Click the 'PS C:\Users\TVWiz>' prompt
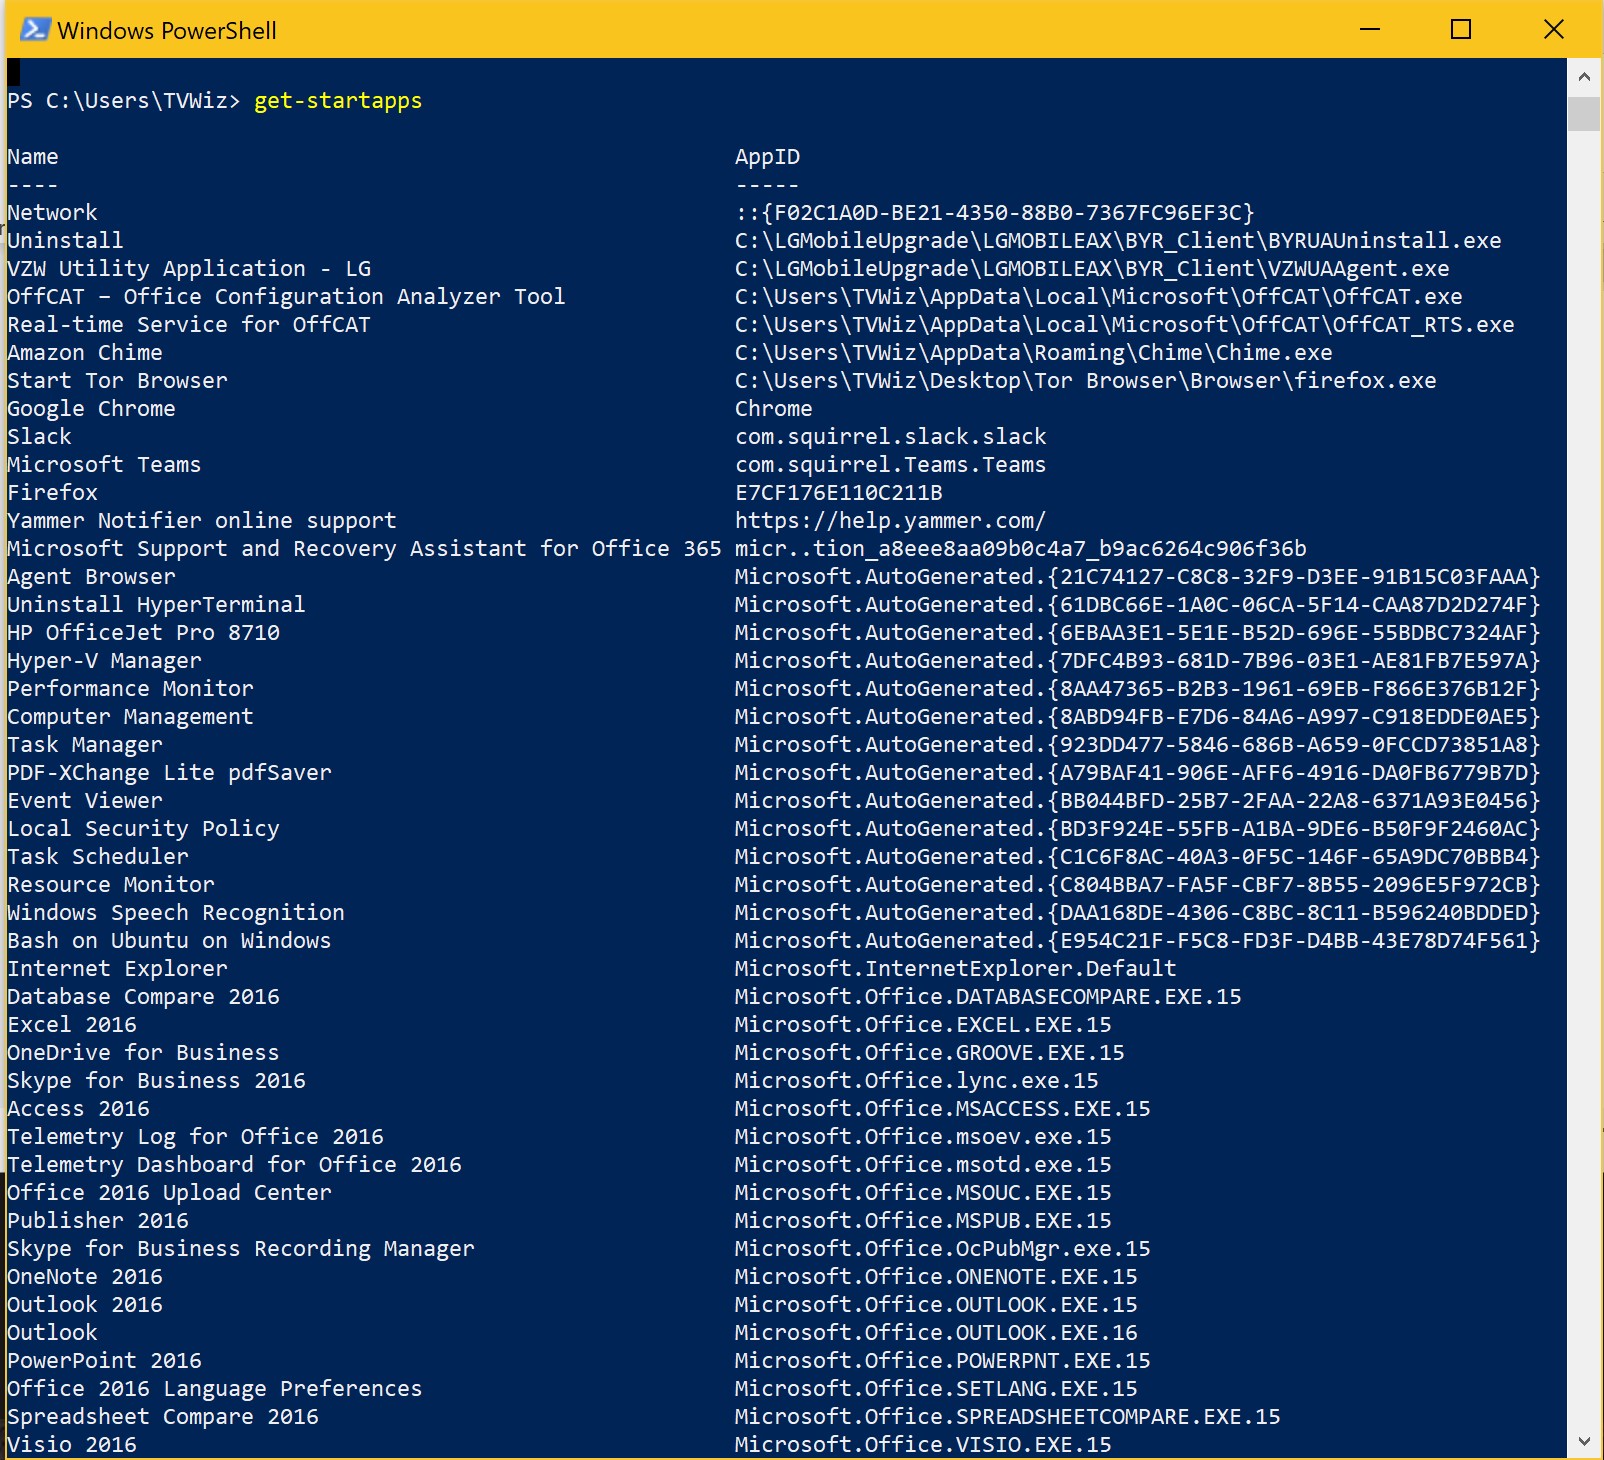The image size is (1604, 1460). 124,101
